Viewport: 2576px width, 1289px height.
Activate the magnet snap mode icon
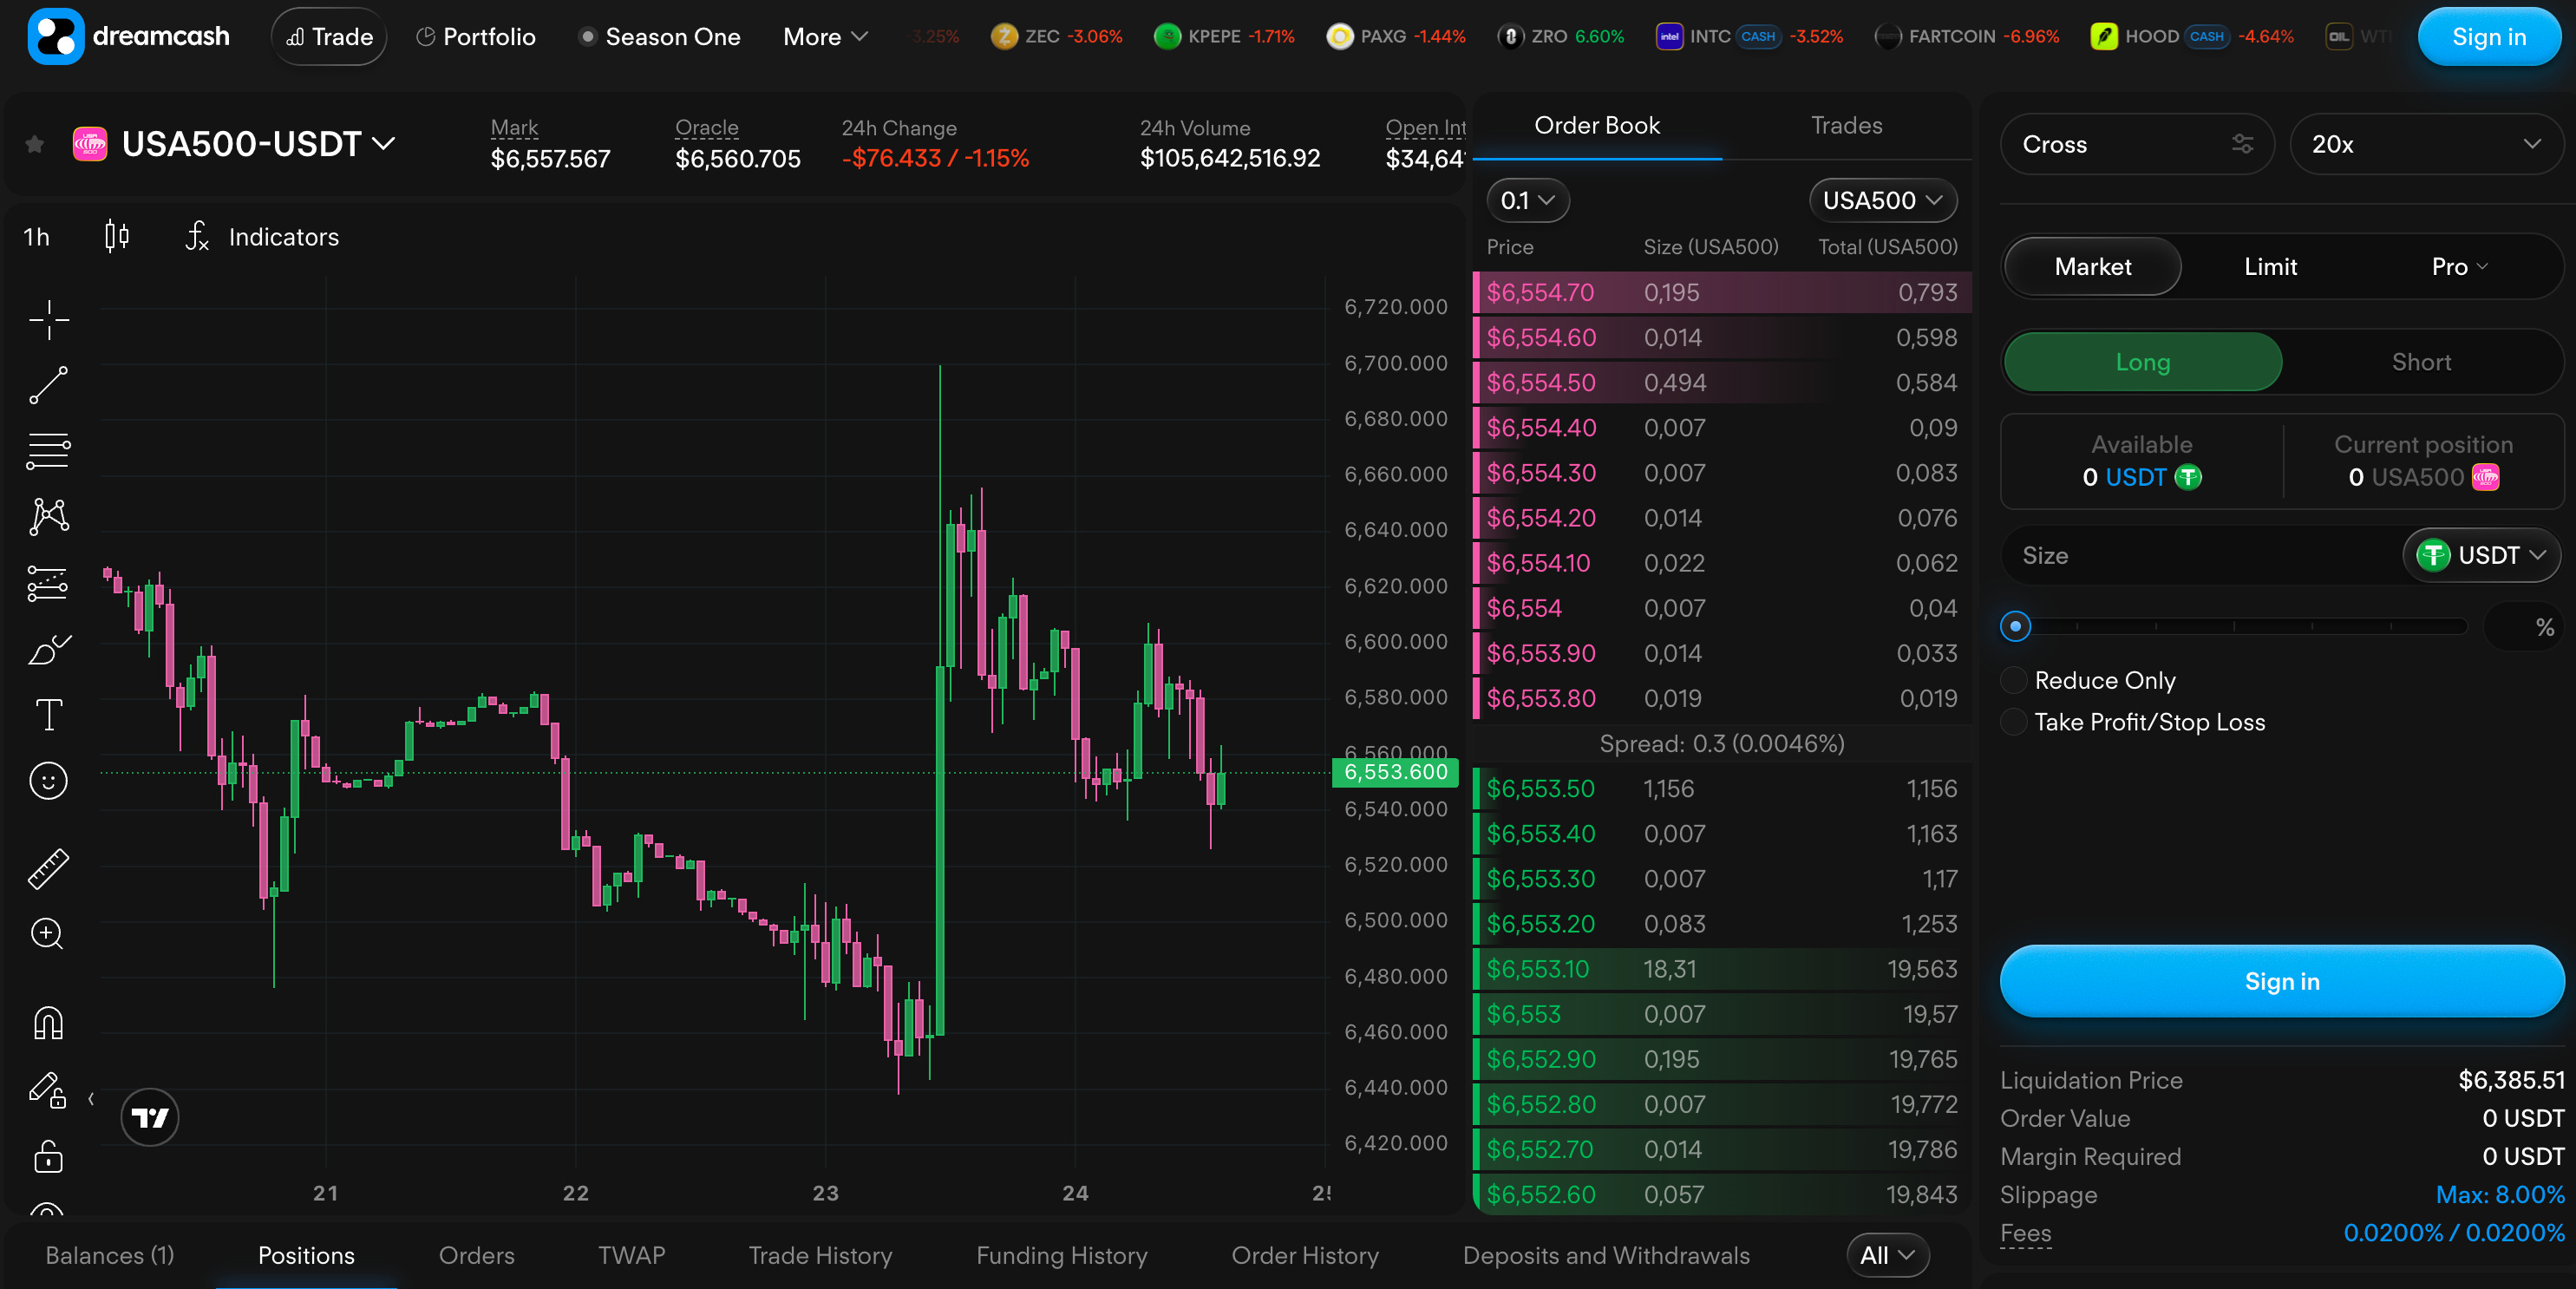(x=48, y=1022)
